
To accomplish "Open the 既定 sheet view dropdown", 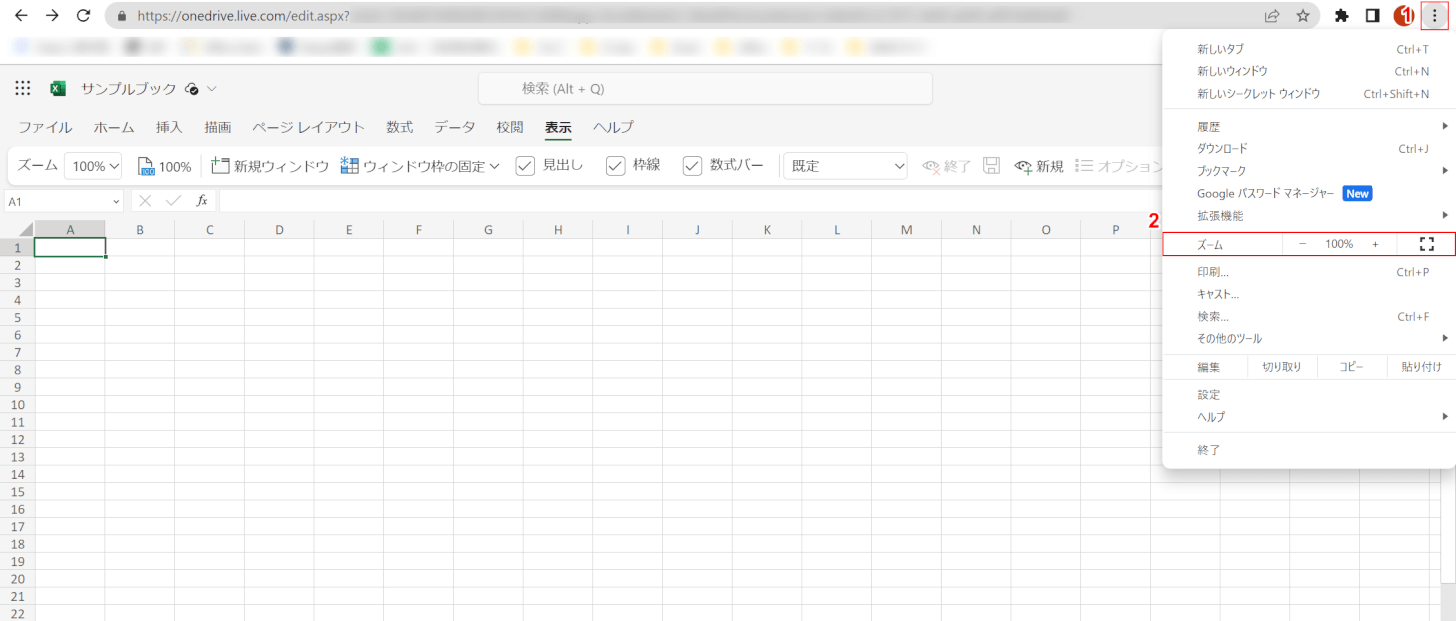I will 845,166.
